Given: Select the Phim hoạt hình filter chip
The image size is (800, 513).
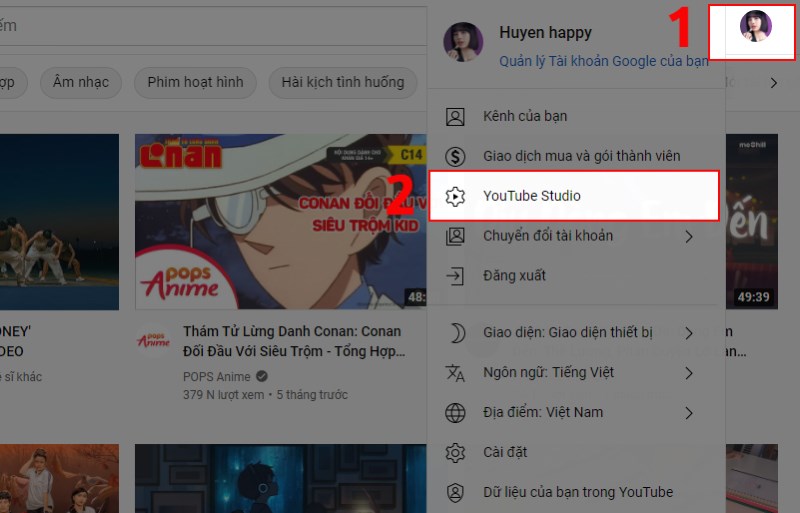Looking at the screenshot, I should pos(195,82).
